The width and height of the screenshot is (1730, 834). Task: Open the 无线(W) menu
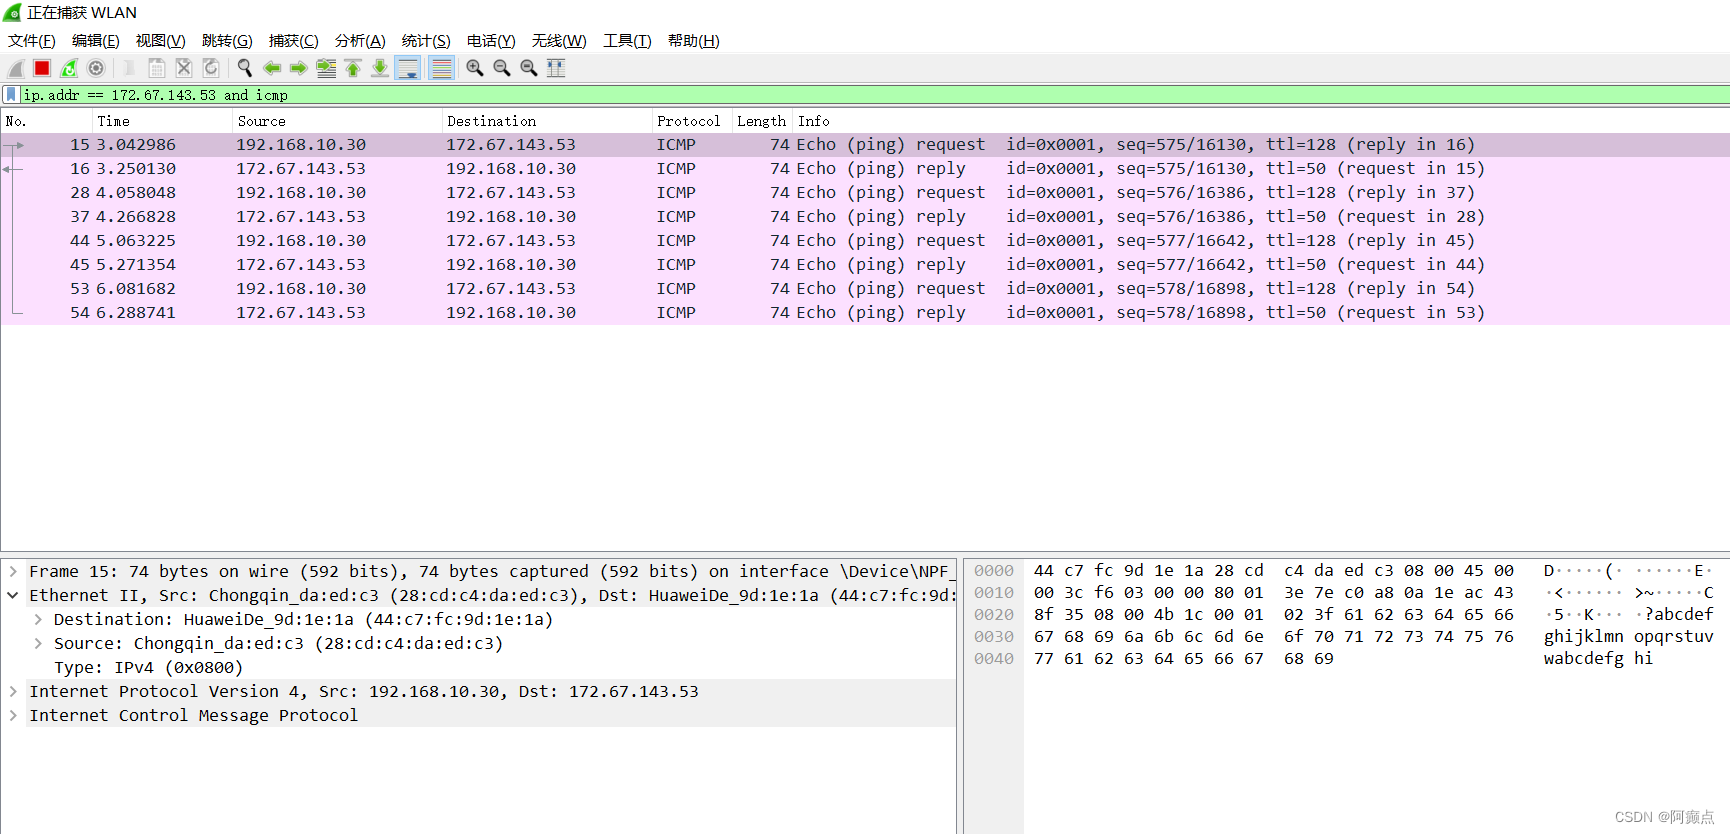point(559,41)
